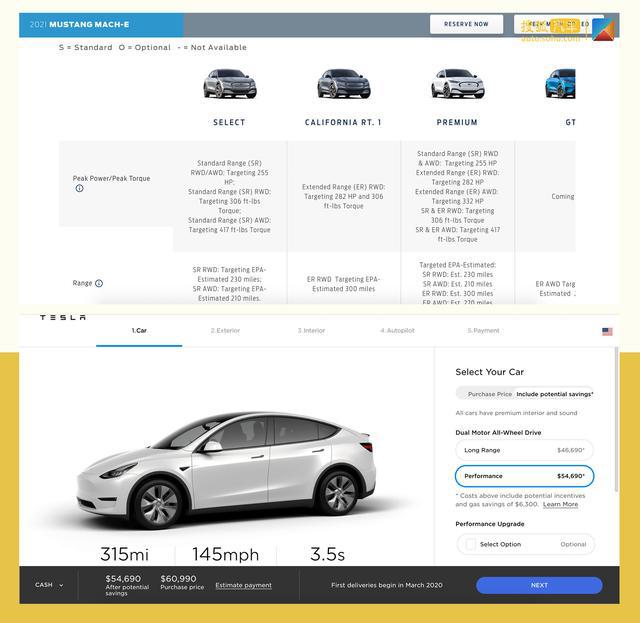This screenshot has height=623, width=640.
Task: Switch to the 5.Payment tab
Action: pos(483,331)
